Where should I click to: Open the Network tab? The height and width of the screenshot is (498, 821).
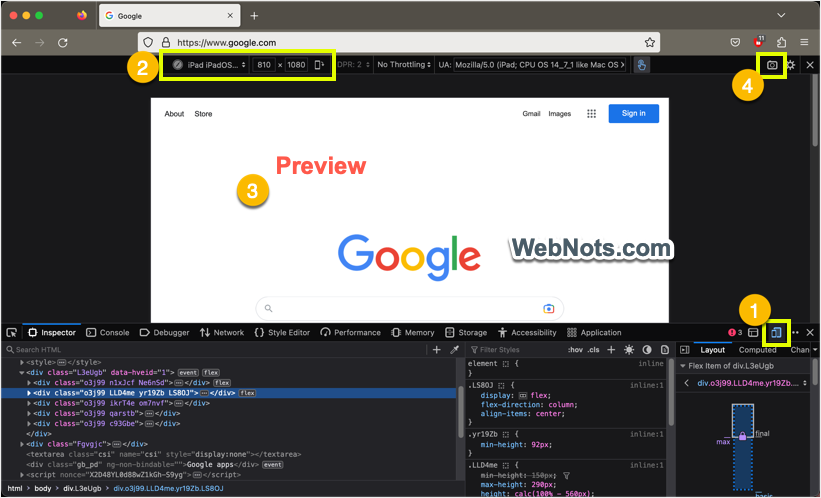tap(222, 333)
